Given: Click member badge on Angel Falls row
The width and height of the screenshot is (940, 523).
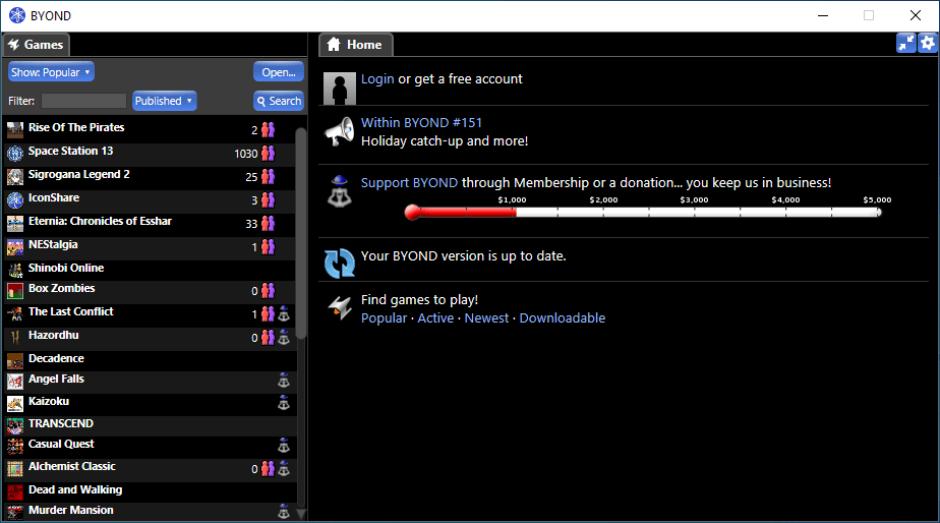Looking at the screenshot, I should click(x=284, y=381).
